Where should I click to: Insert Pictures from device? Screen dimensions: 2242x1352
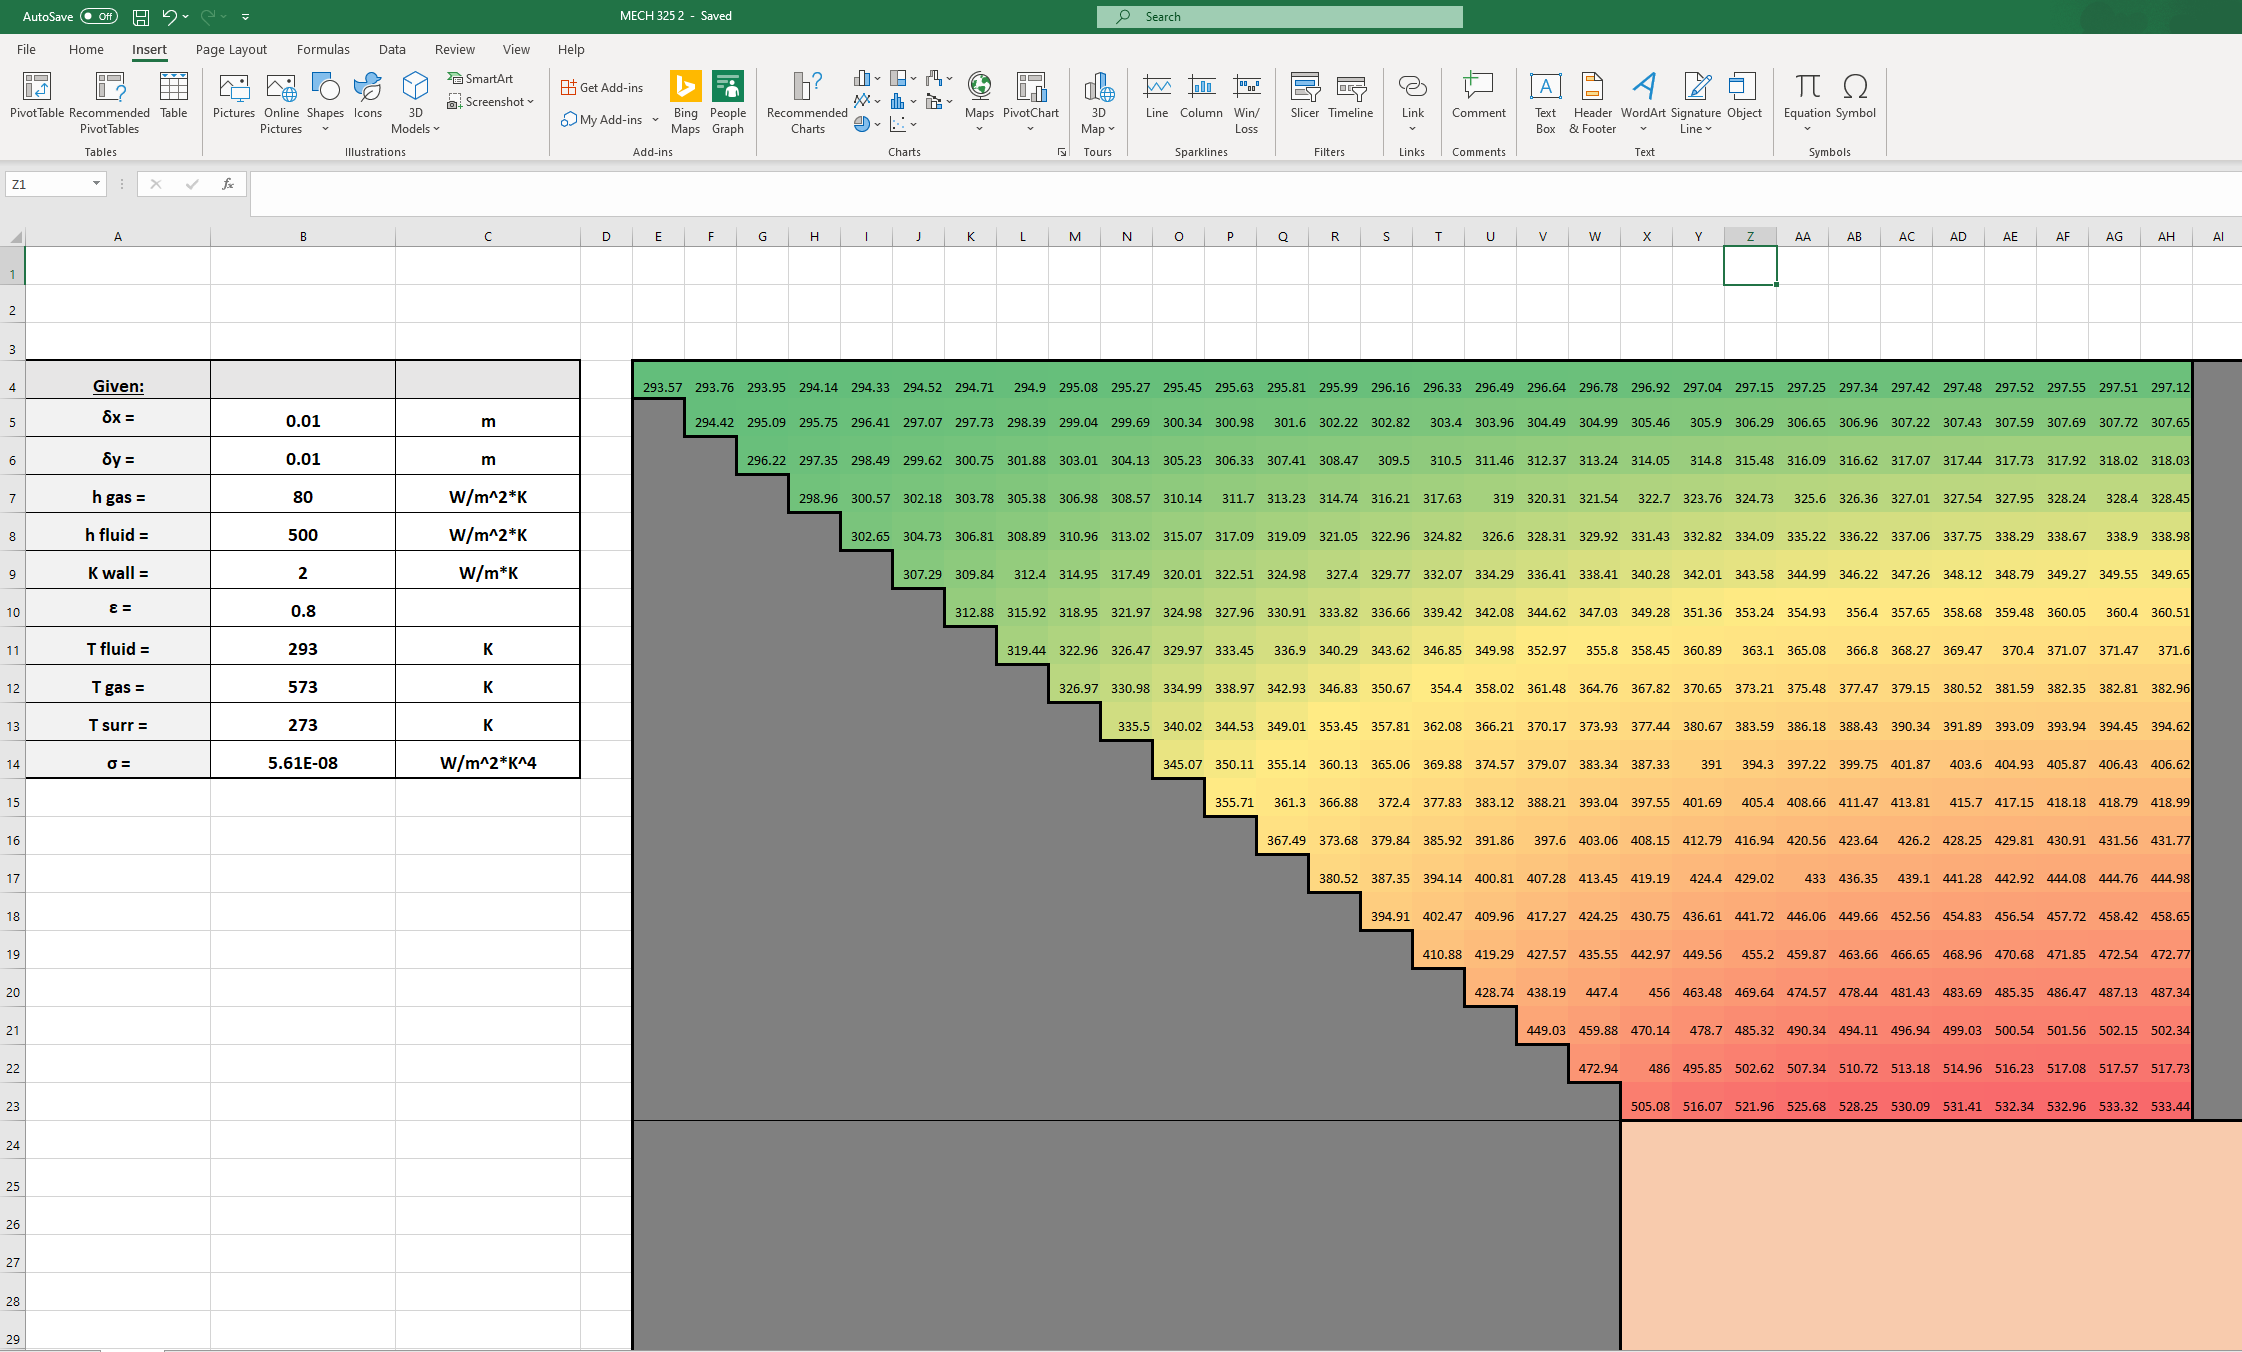[x=234, y=96]
